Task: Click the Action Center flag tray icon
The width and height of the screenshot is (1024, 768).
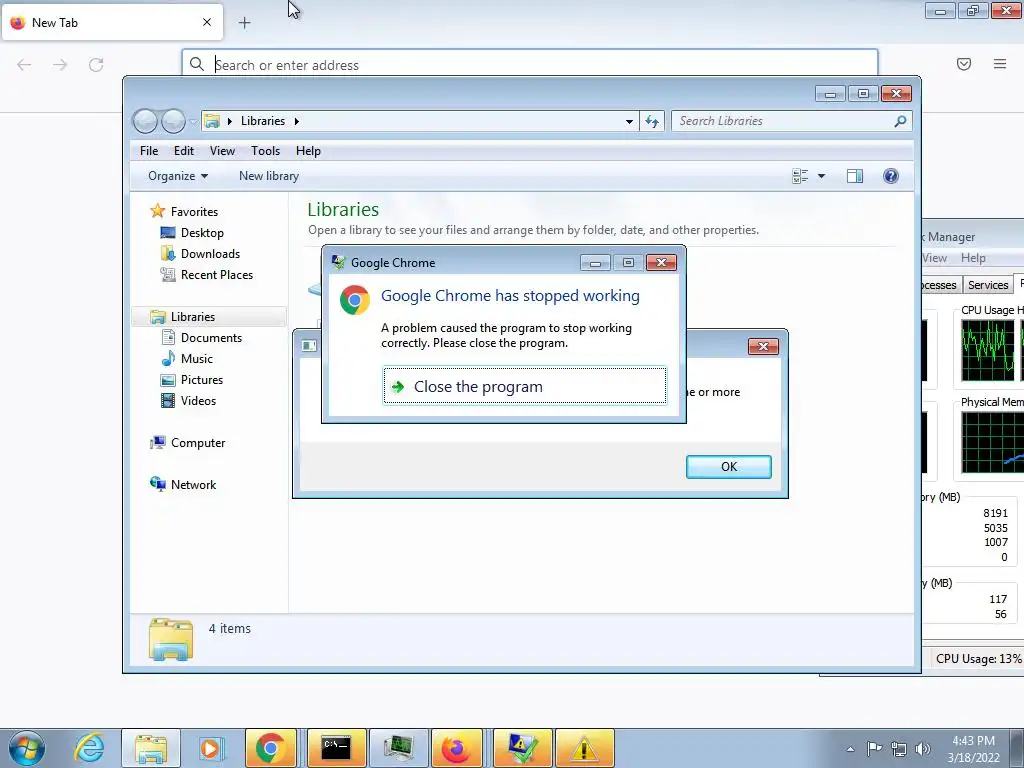Action: point(874,749)
